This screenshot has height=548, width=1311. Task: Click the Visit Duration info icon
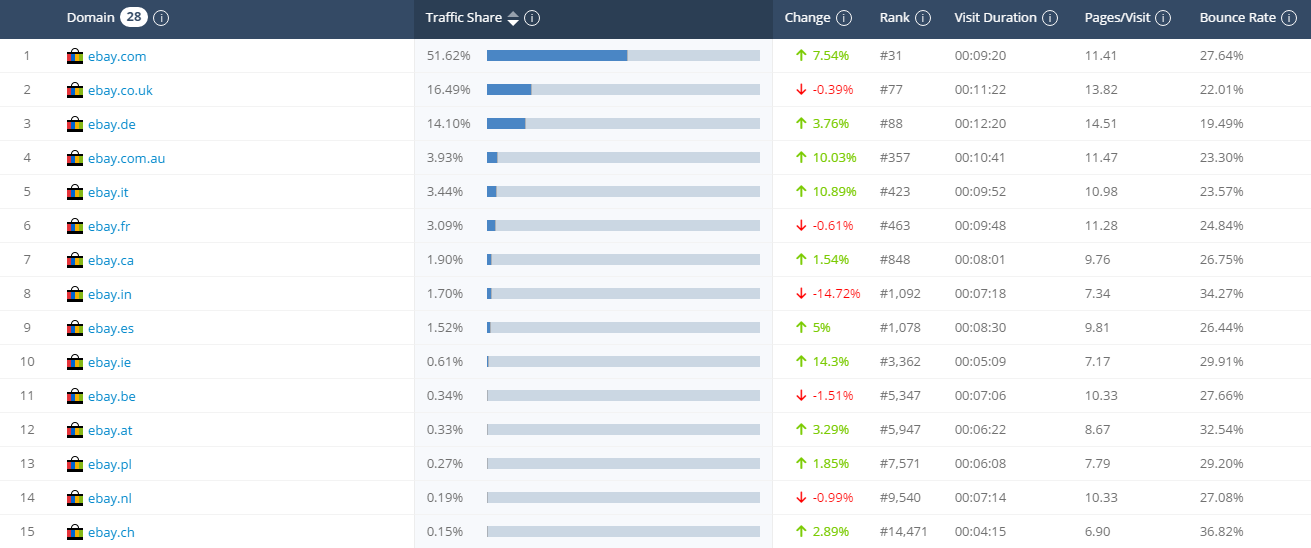pos(1050,18)
